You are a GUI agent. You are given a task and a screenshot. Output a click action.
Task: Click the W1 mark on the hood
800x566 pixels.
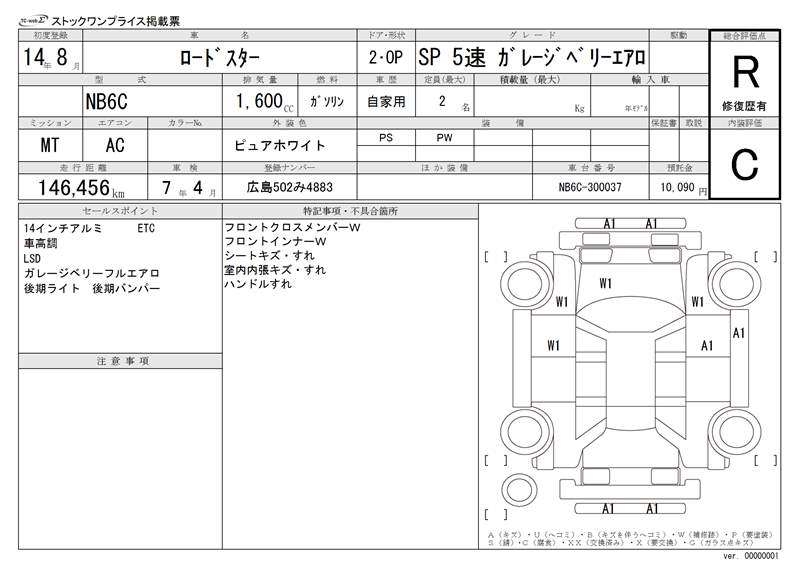[x=606, y=283]
